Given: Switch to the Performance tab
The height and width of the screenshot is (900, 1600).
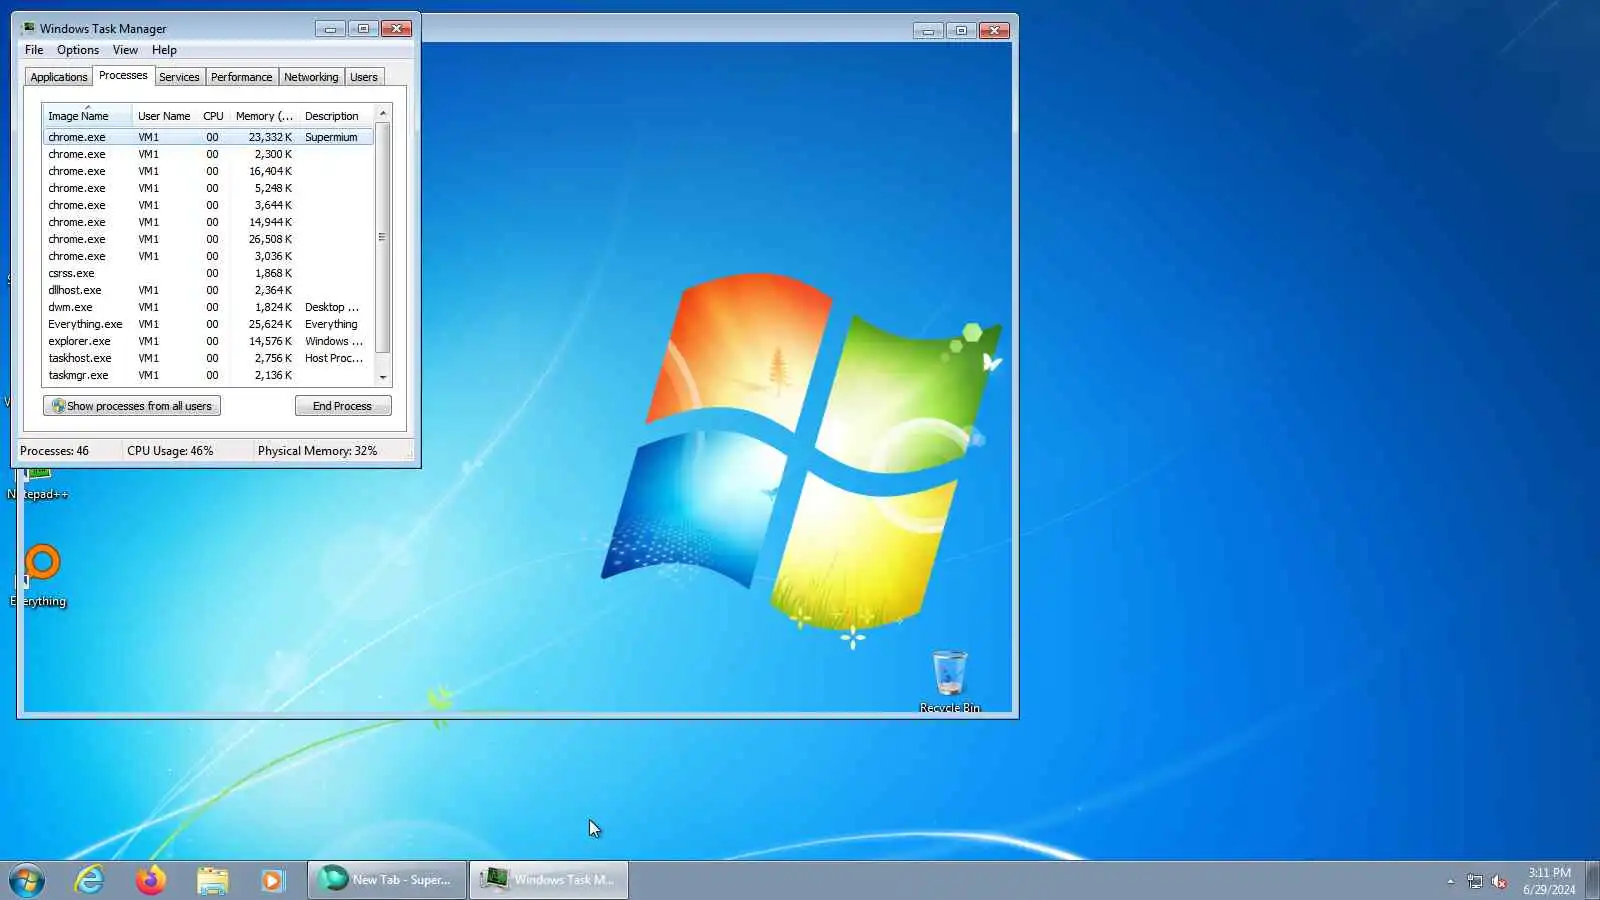Looking at the screenshot, I should pos(241,77).
